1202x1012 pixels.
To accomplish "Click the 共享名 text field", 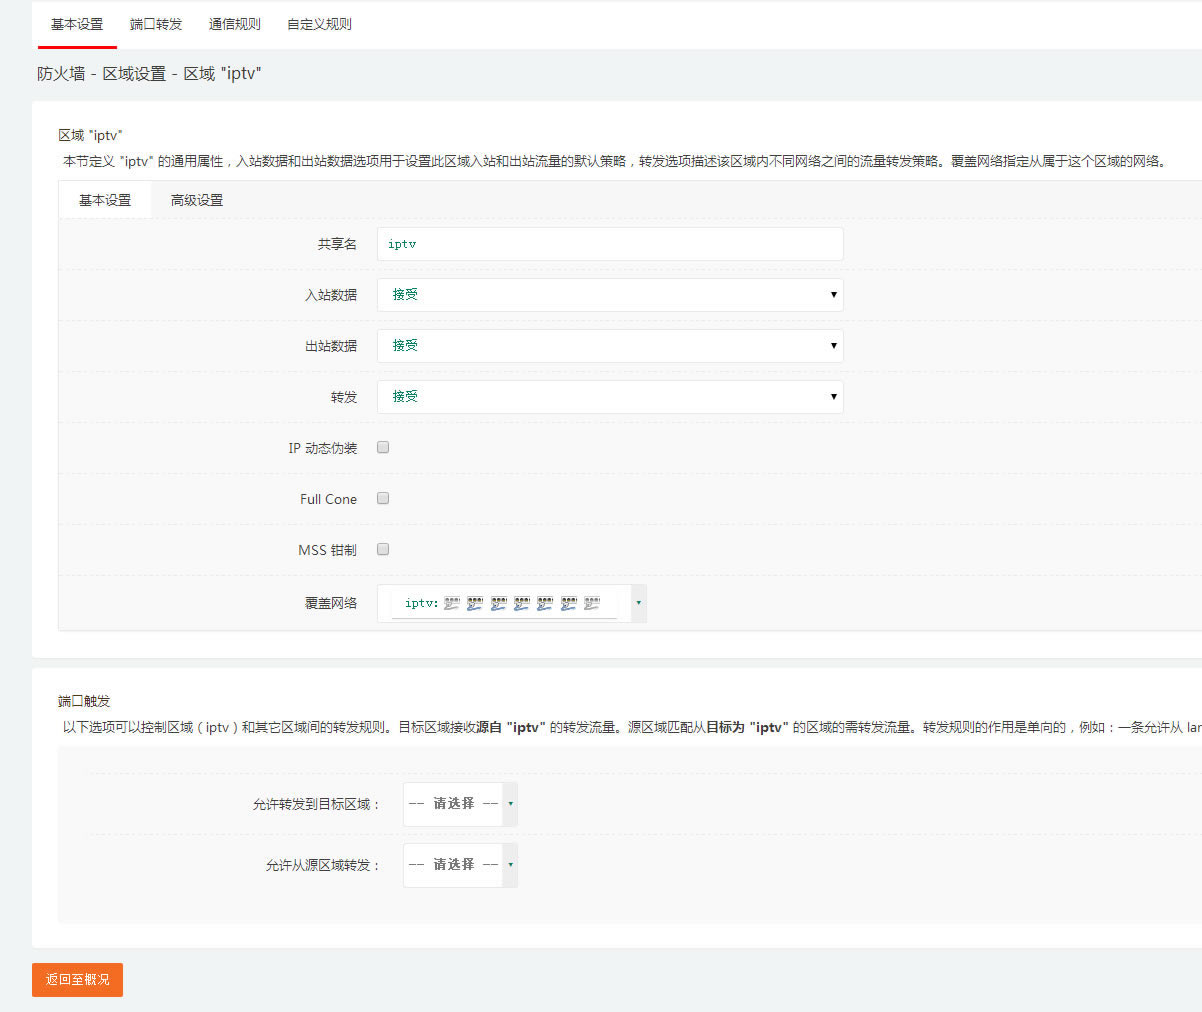I will coord(609,244).
